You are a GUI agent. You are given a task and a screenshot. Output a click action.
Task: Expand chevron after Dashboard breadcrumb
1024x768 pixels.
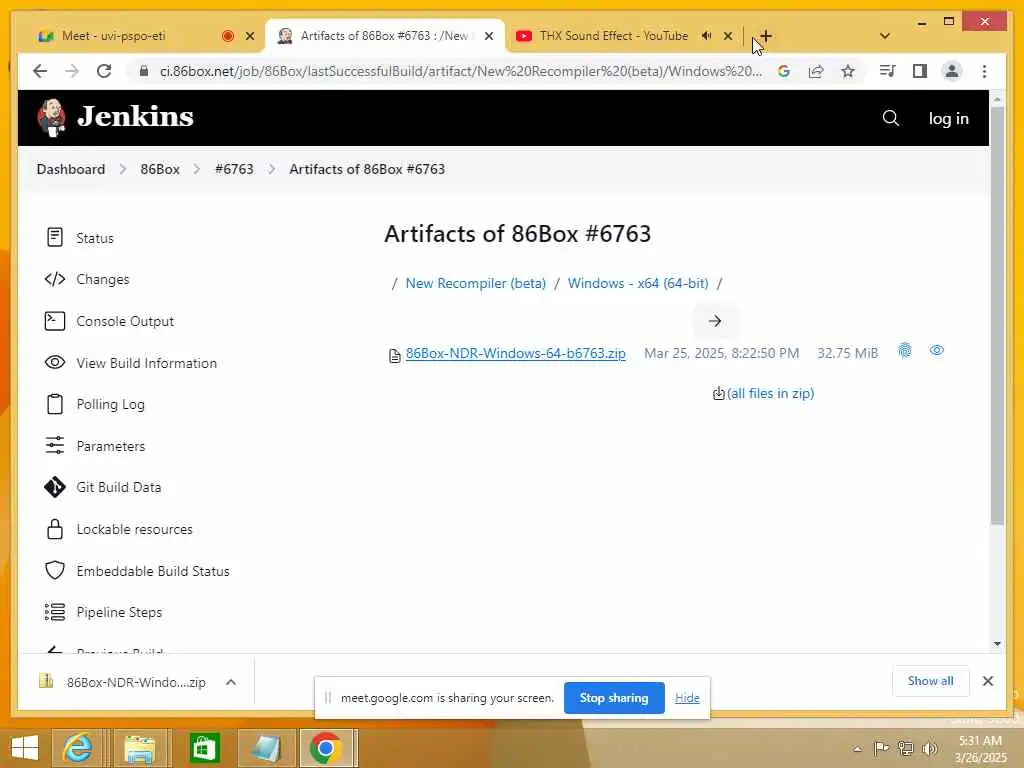coord(122,169)
